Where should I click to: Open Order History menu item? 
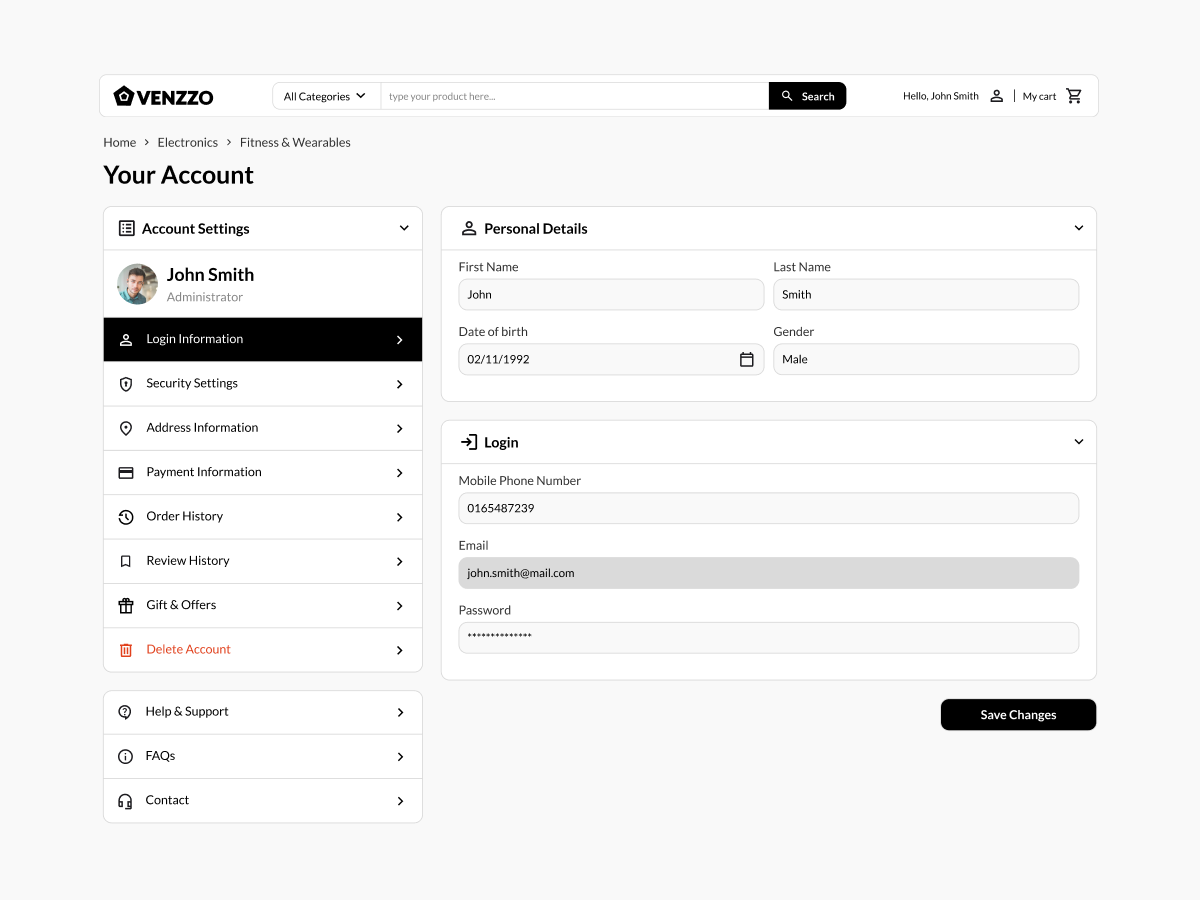(x=262, y=517)
